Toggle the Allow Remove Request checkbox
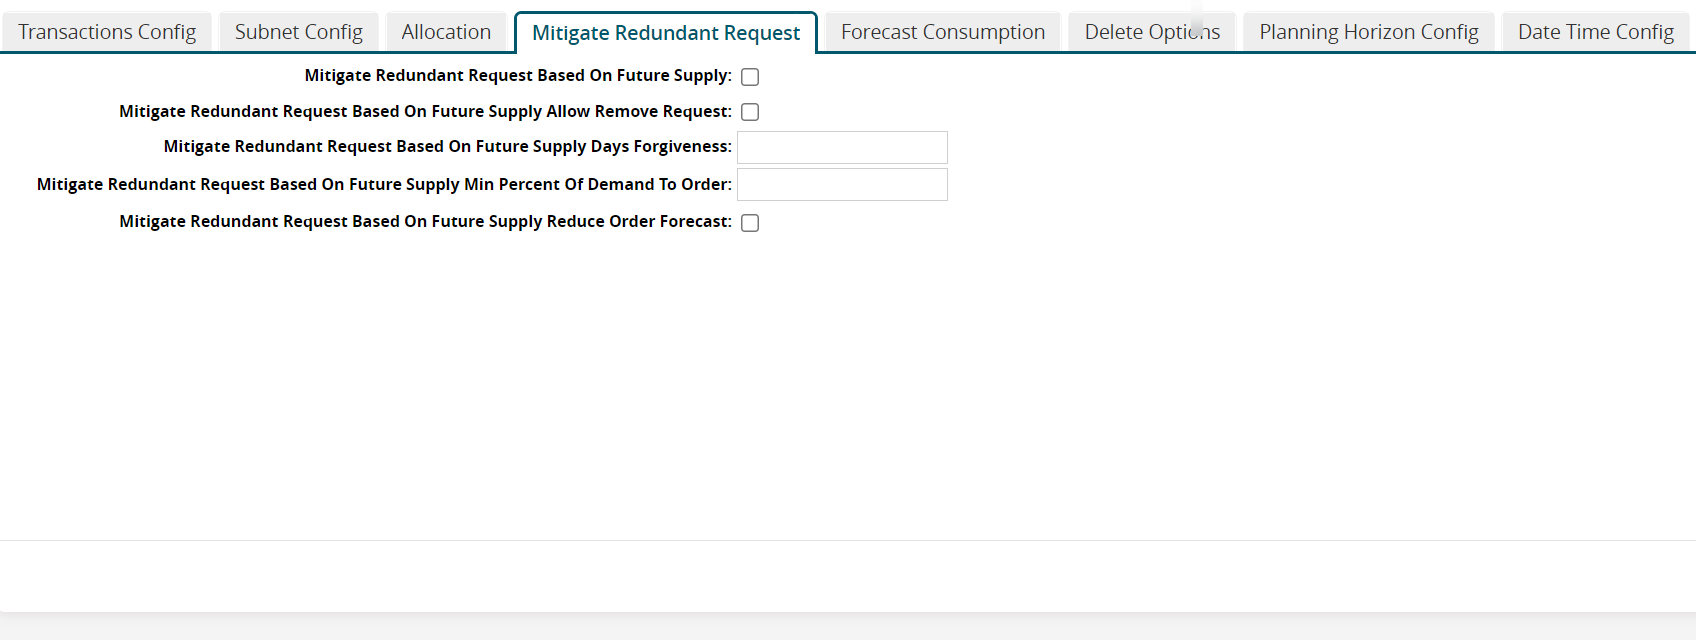Viewport: 1696px width, 640px height. (750, 112)
